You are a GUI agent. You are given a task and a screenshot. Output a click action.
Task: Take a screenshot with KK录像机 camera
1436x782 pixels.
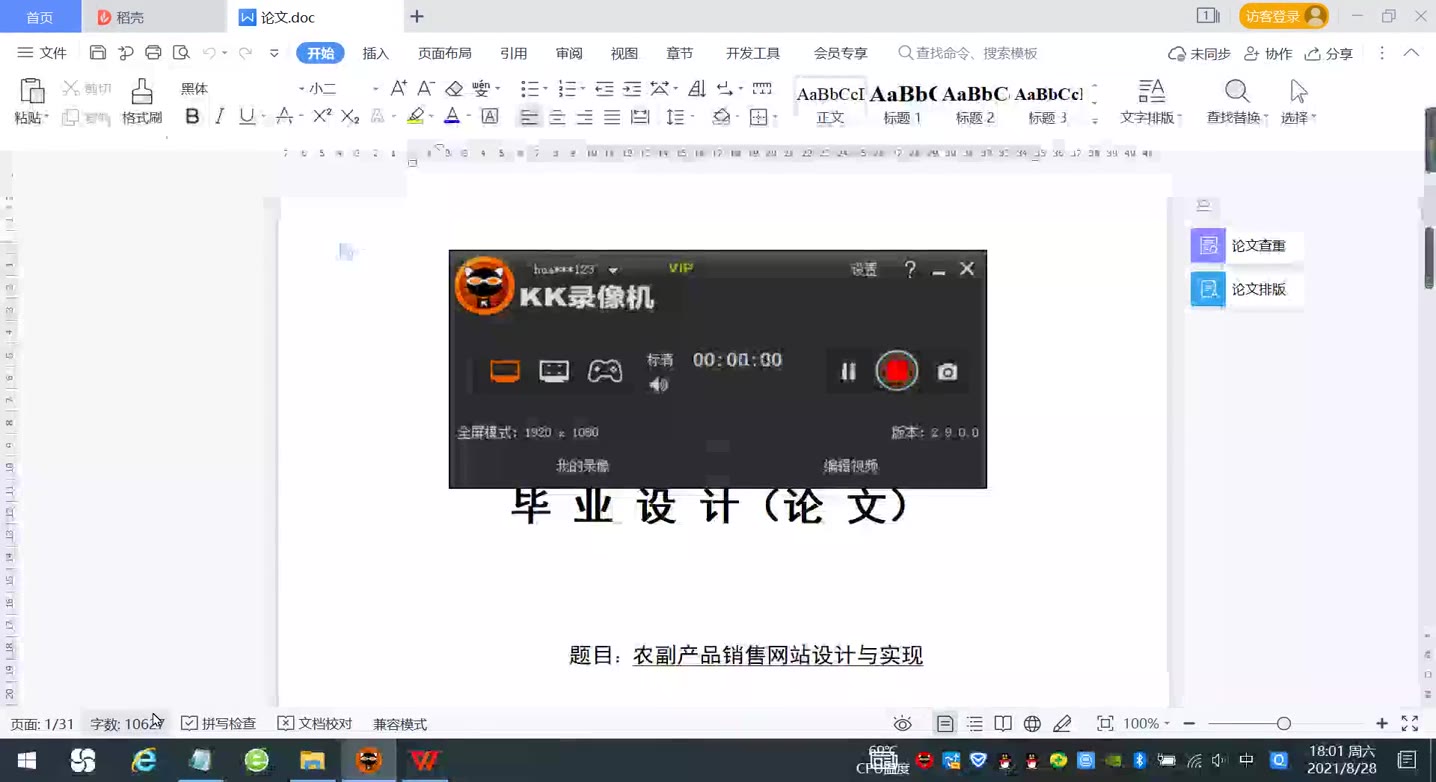(947, 372)
